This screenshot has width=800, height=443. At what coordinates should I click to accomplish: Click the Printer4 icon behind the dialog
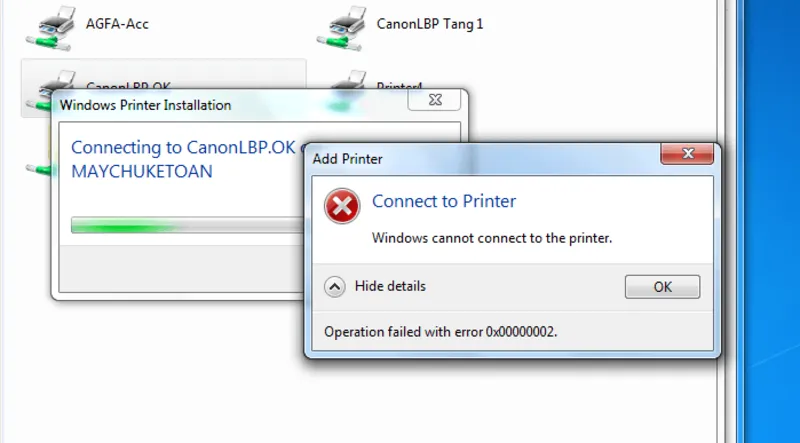click(348, 80)
